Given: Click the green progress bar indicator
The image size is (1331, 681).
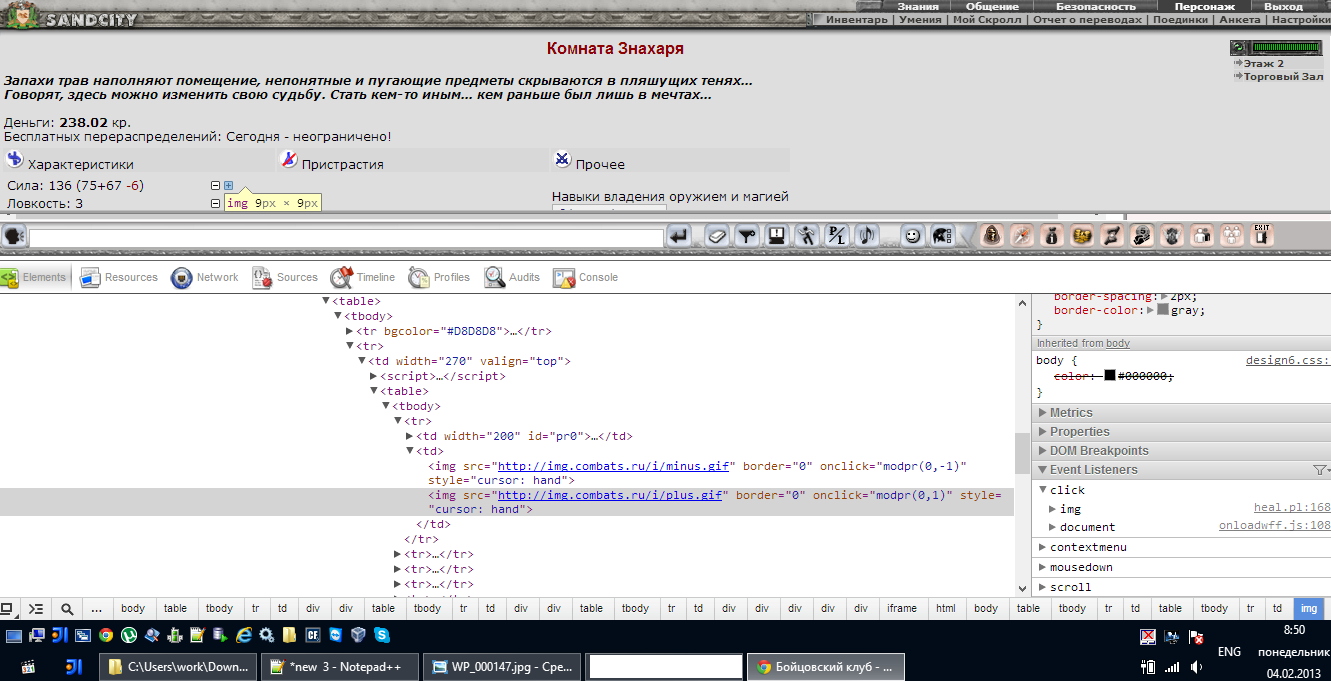Looking at the screenshot, I should click(1286, 47).
